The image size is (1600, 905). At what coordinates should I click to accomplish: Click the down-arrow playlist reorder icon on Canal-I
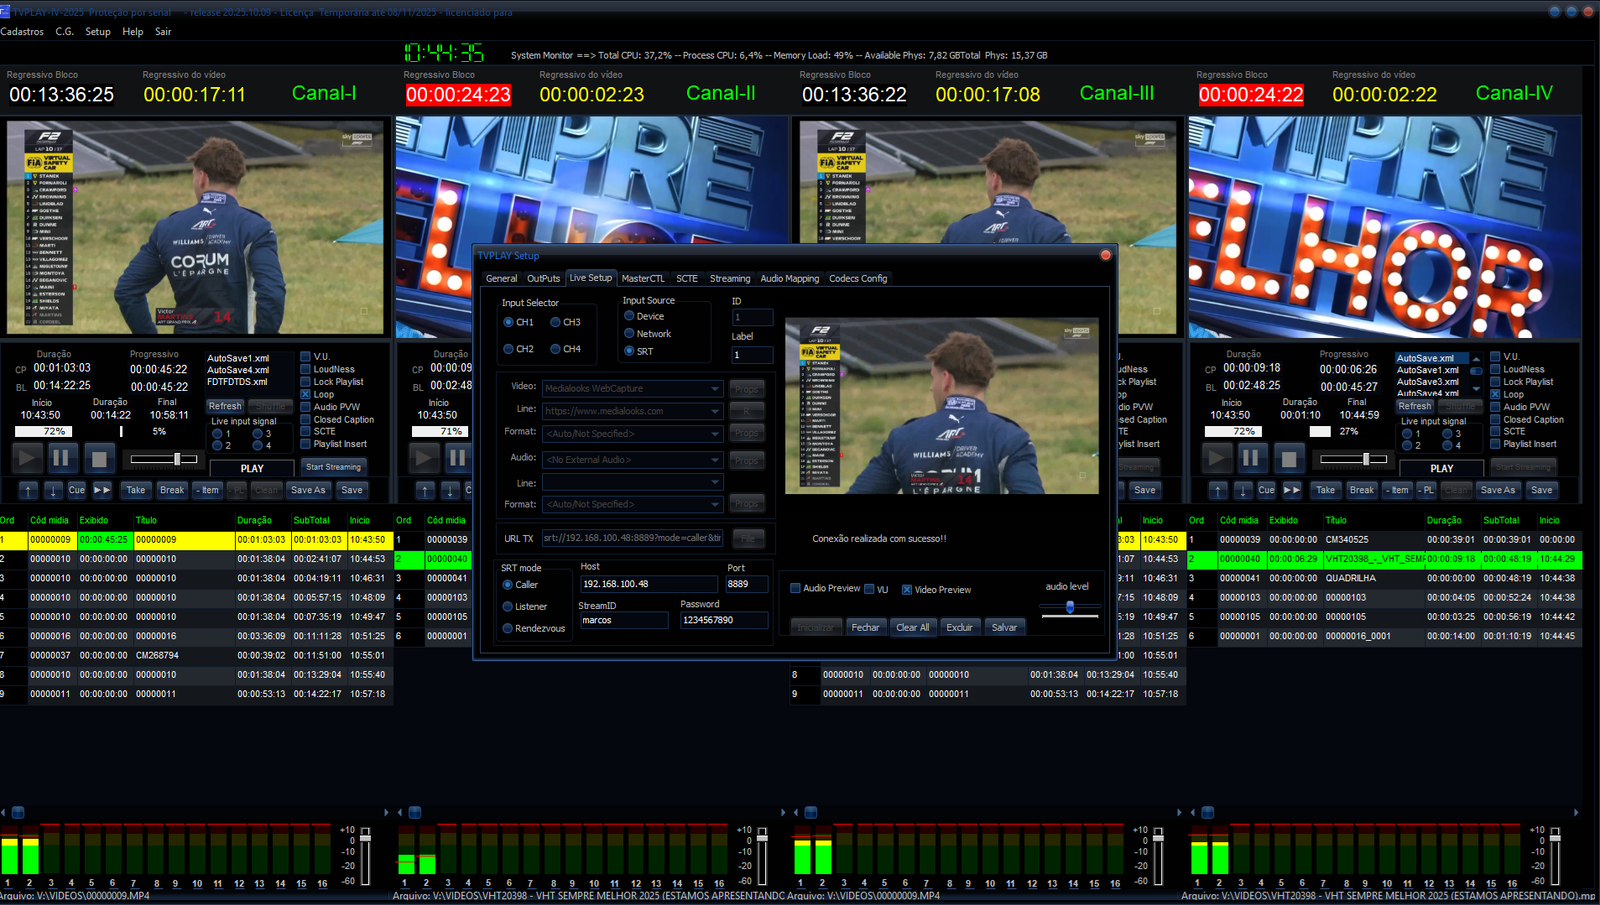51,490
